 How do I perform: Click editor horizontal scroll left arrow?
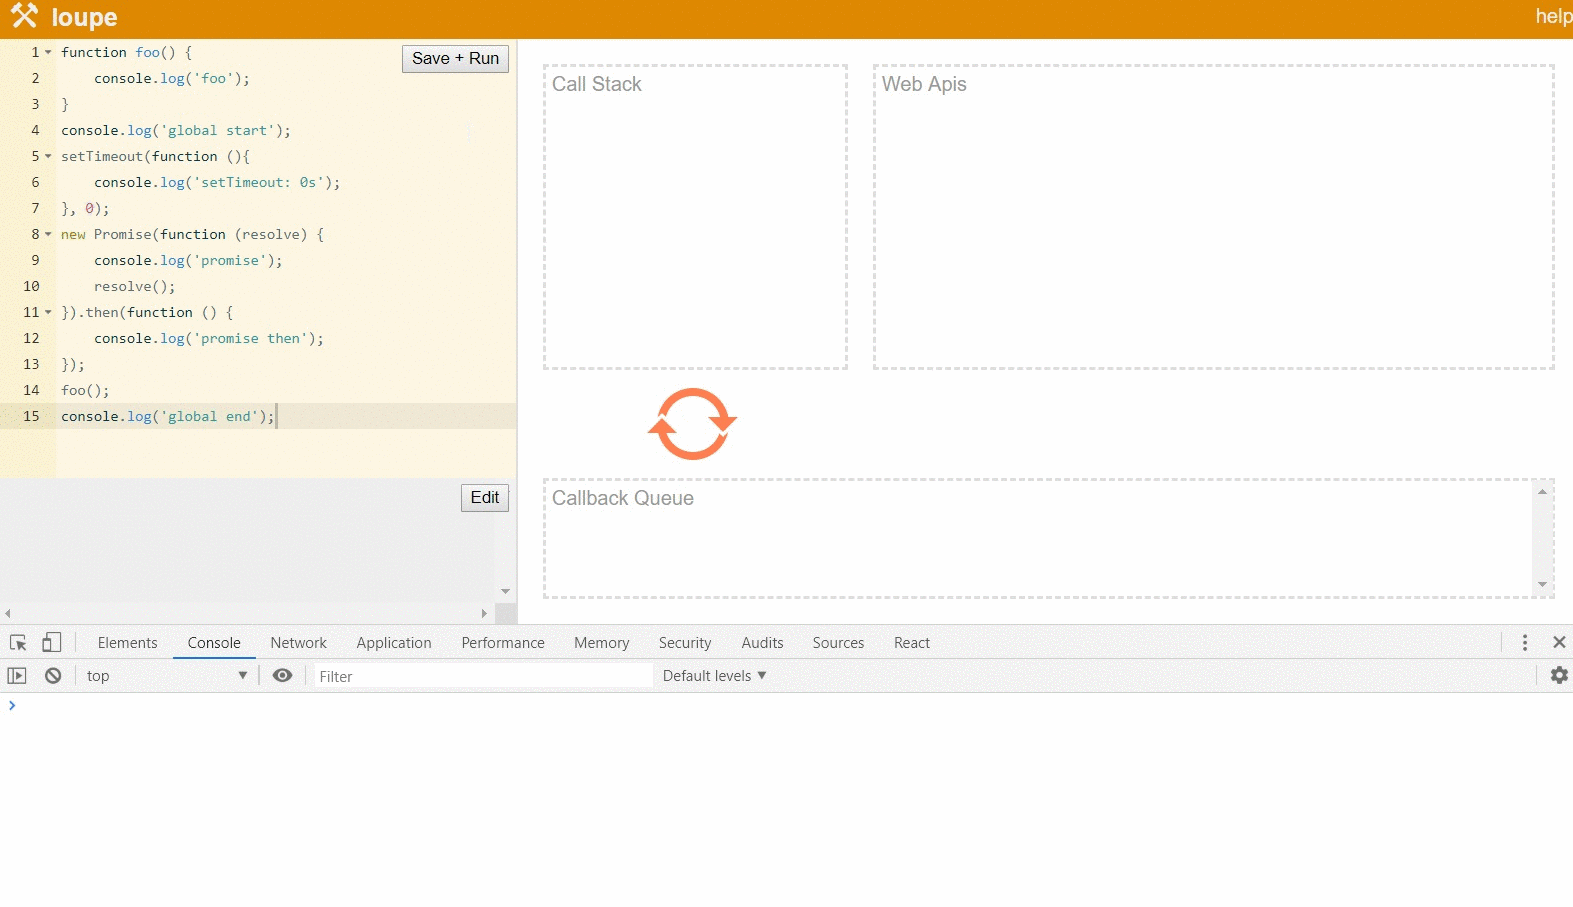pos(8,613)
